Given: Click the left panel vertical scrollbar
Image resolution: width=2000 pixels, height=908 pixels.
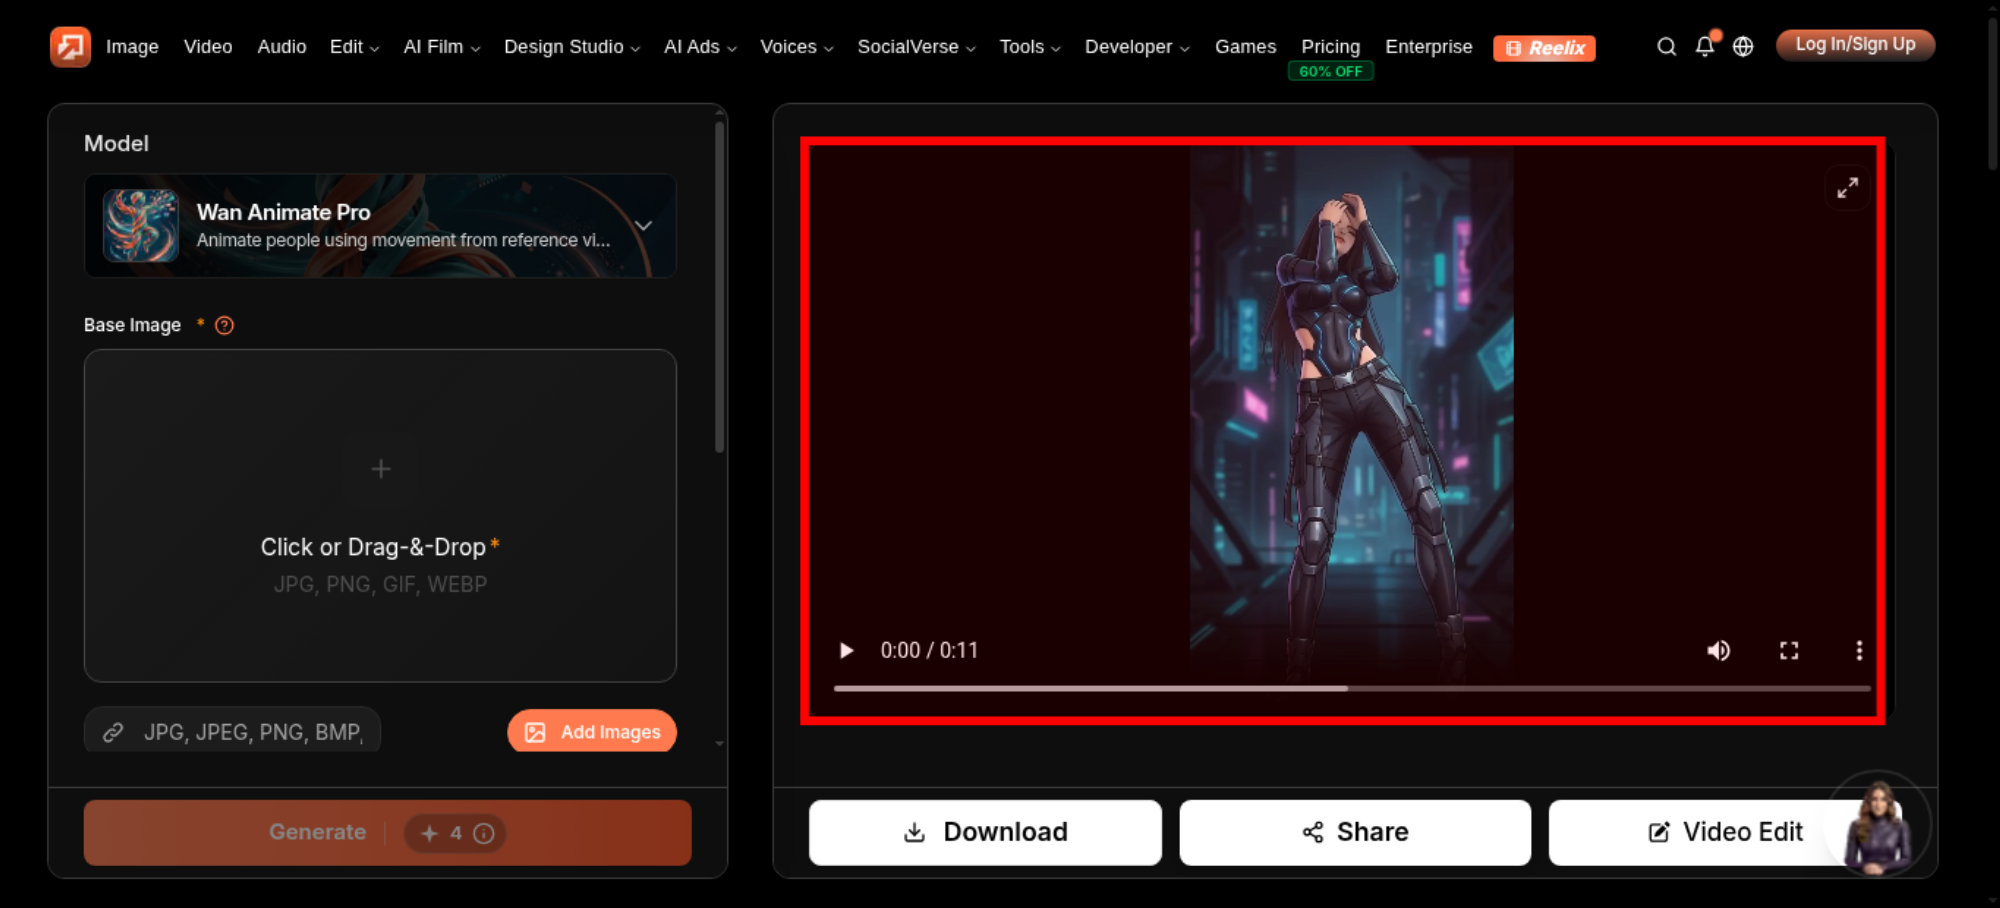Looking at the screenshot, I should (x=719, y=287).
